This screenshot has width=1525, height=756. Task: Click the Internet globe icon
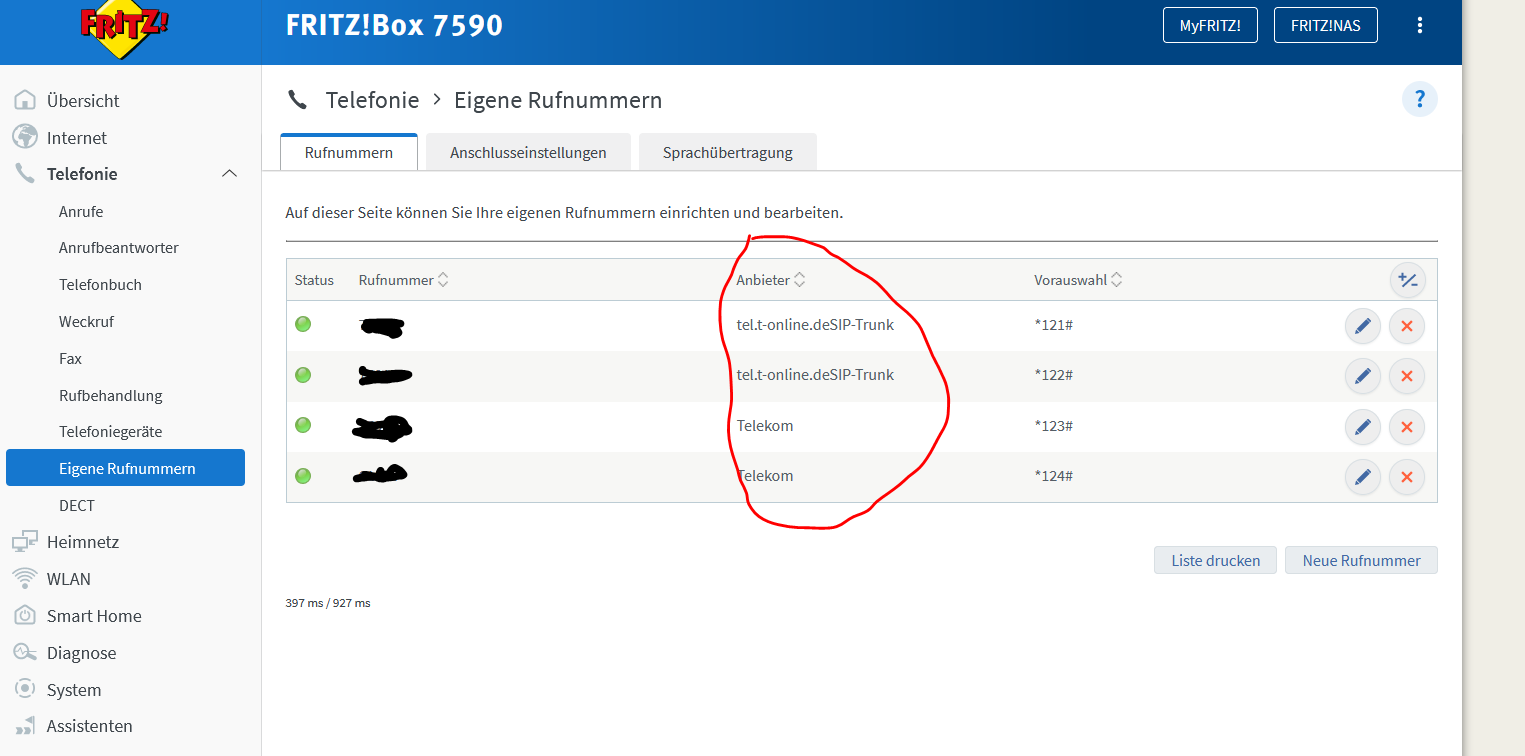point(25,137)
